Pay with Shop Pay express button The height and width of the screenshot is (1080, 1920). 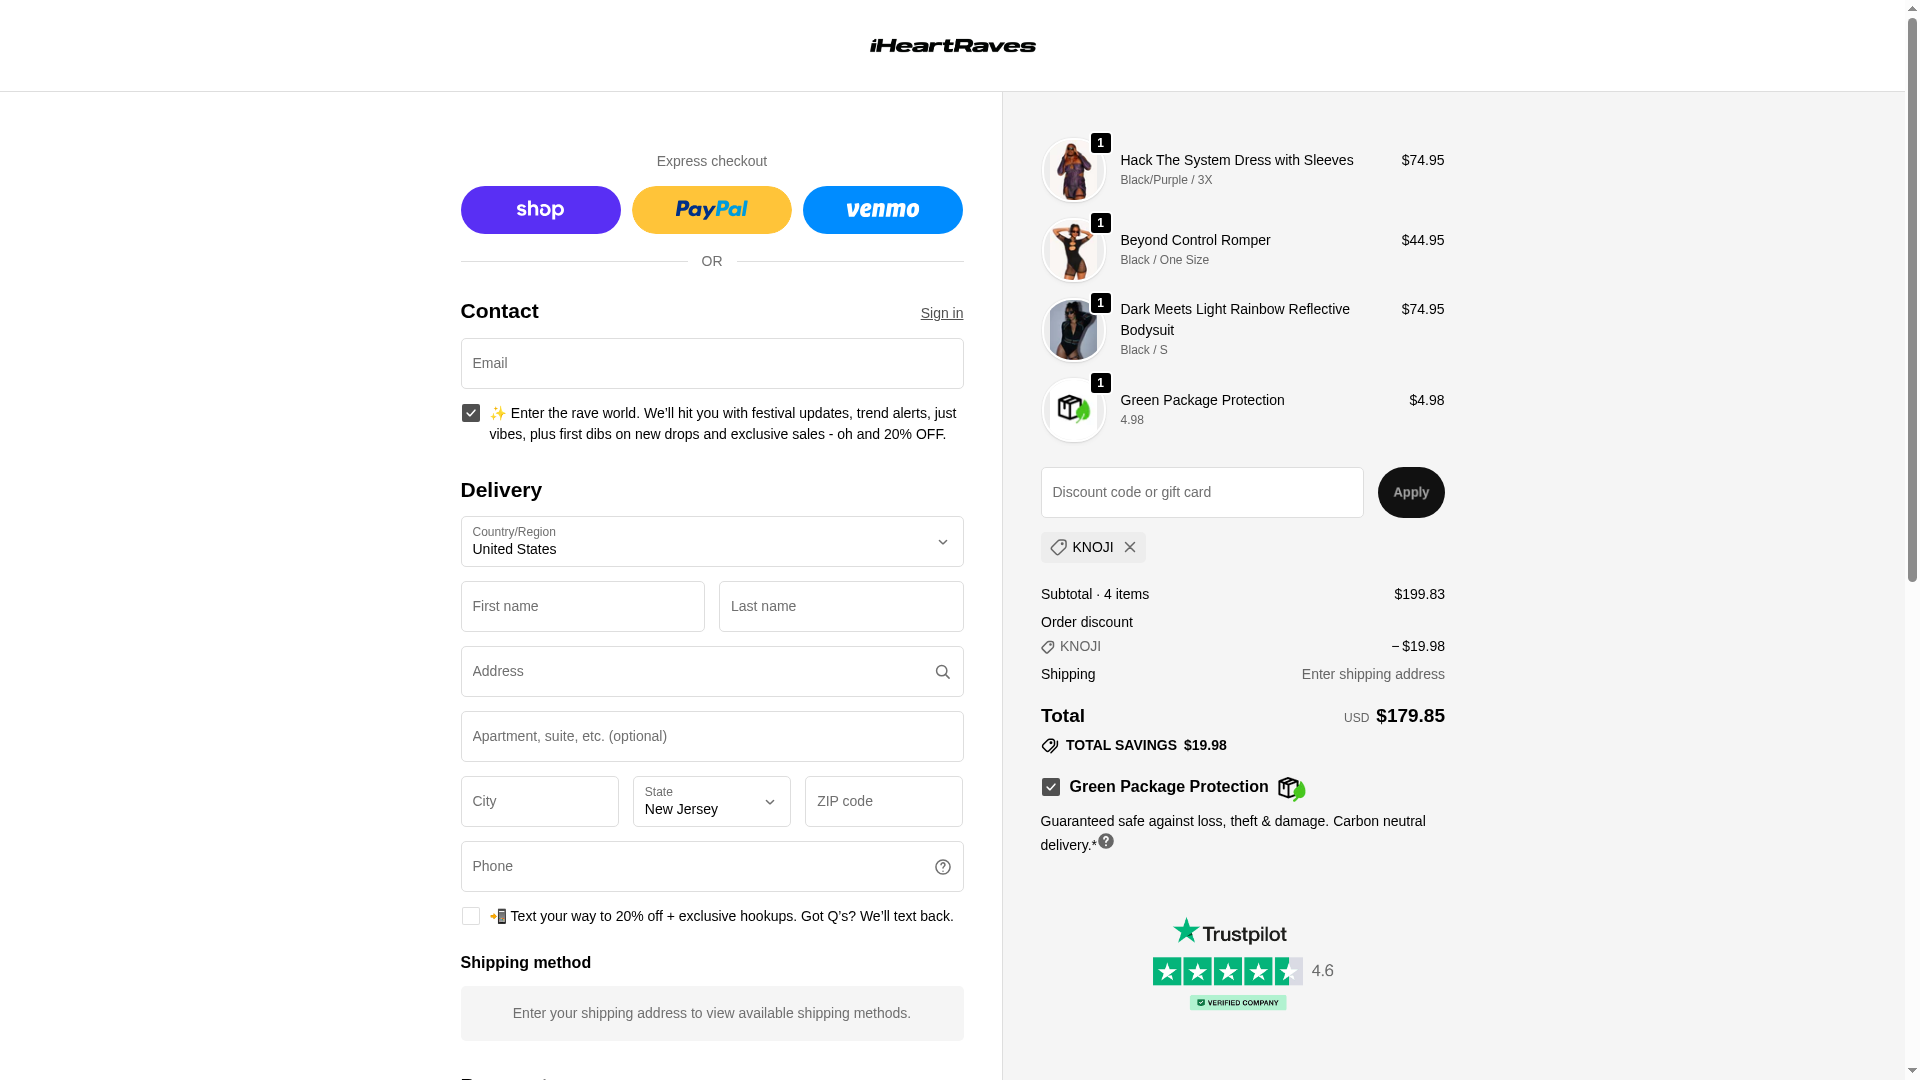540,210
